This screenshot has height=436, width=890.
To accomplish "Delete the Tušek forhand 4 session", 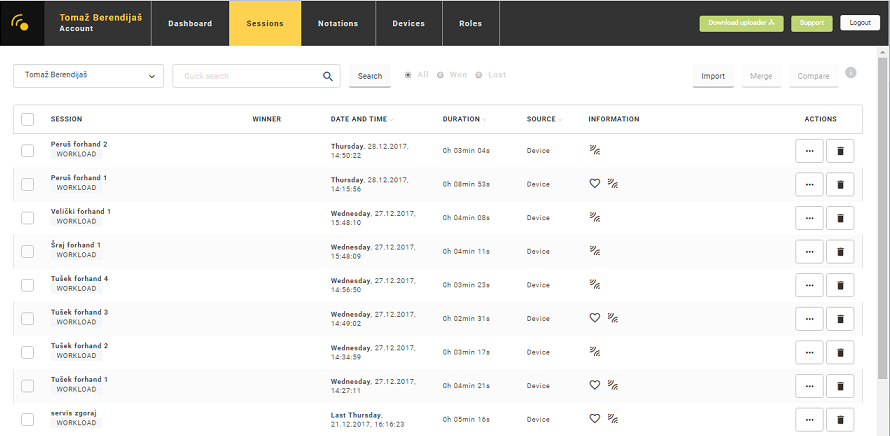I will click(840, 285).
